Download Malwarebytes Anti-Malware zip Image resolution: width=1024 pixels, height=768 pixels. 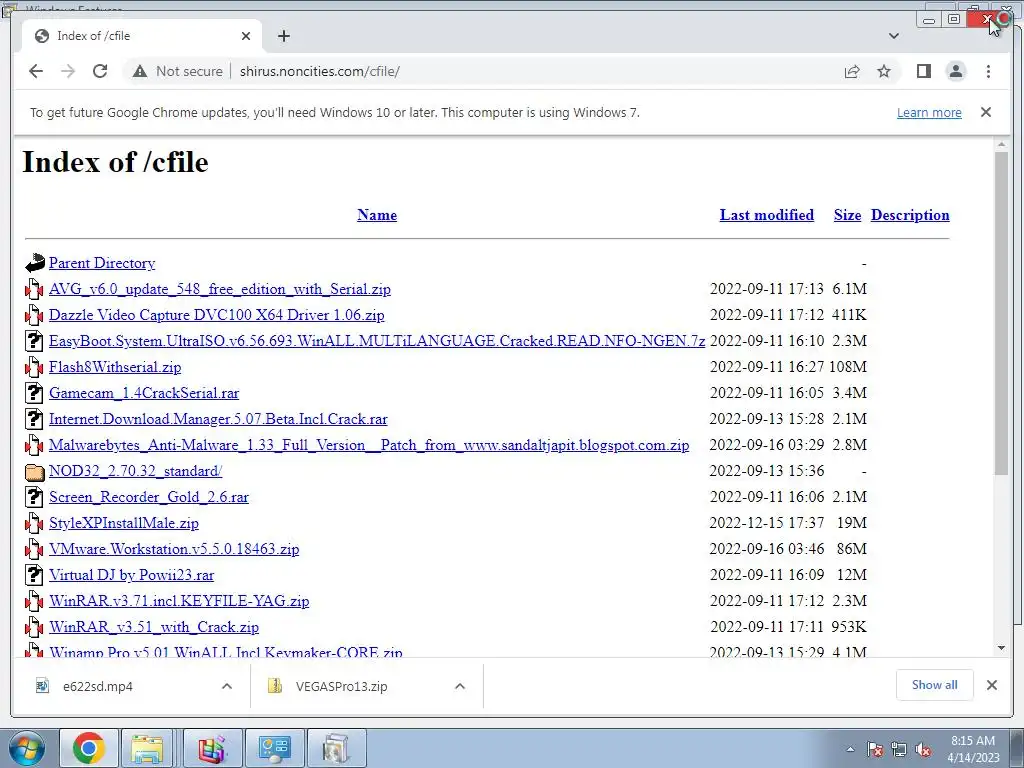[369, 445]
